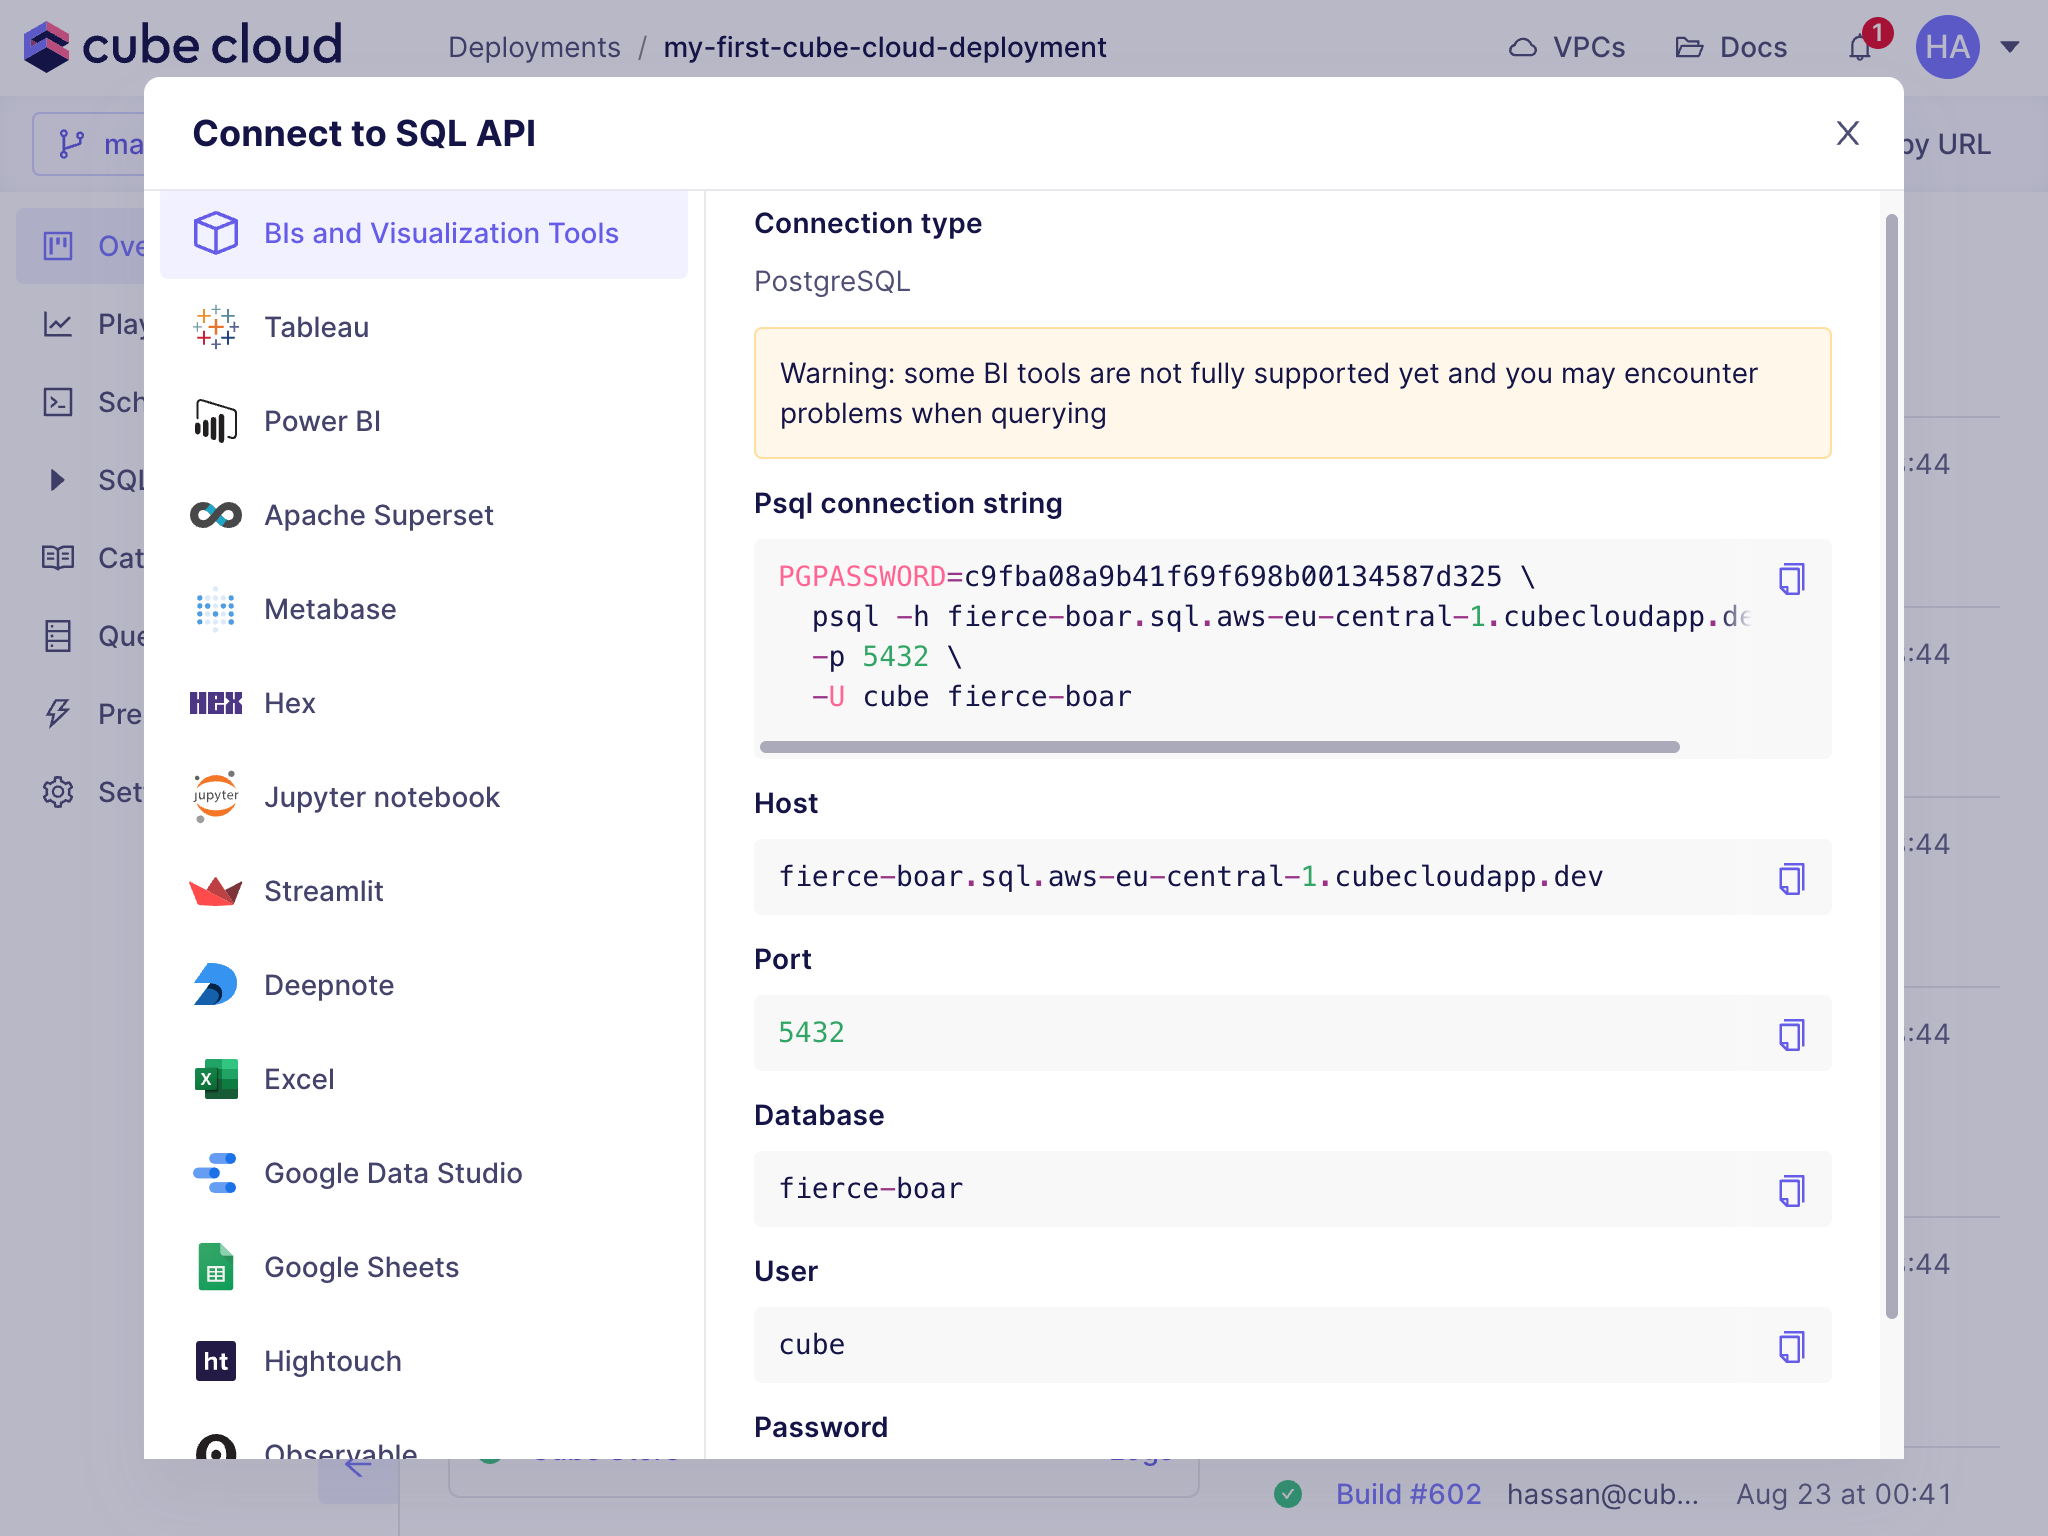This screenshot has width=2048, height=1536.
Task: Open the Tableau connection option
Action: click(424, 327)
